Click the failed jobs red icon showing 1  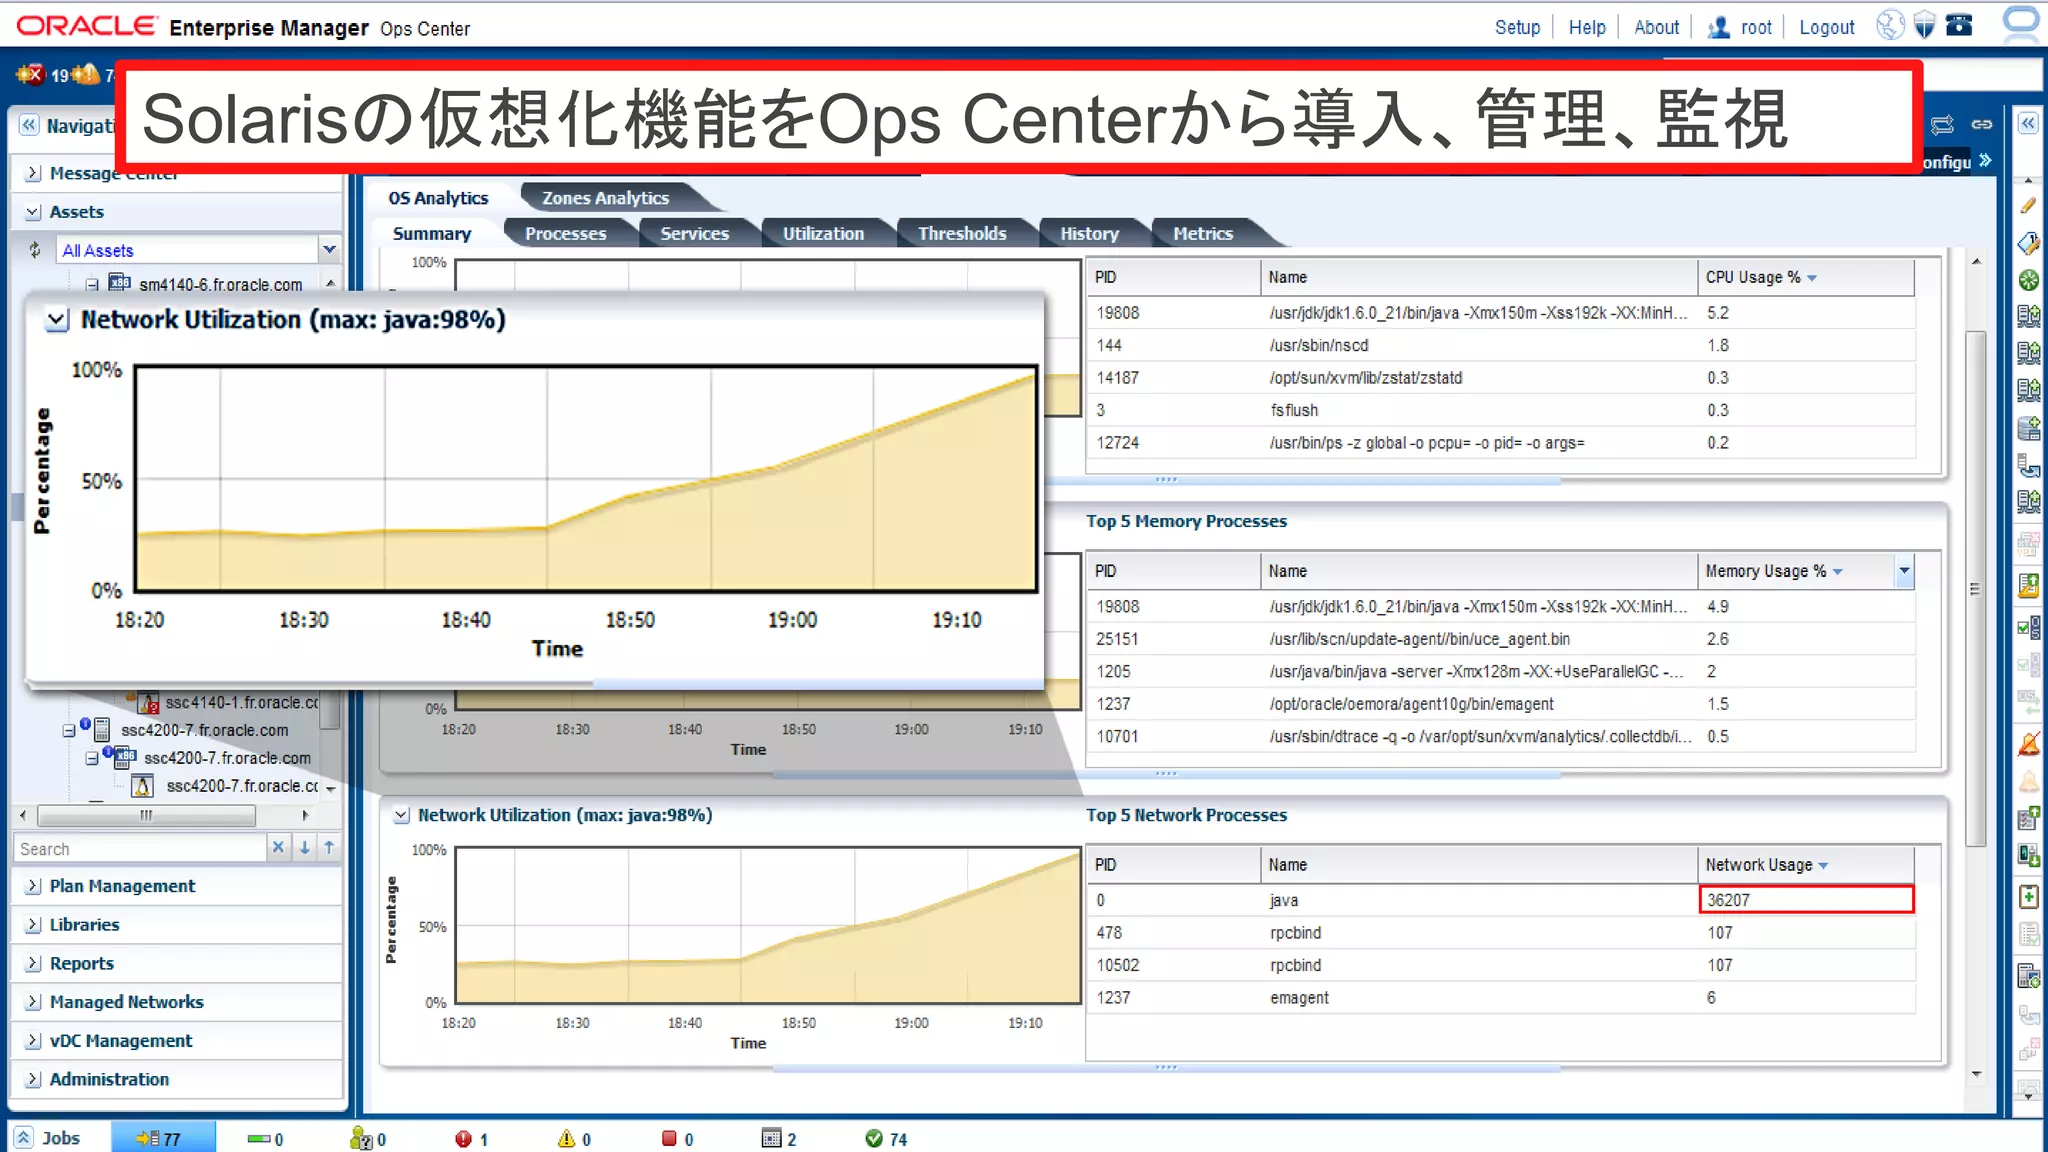463,1139
